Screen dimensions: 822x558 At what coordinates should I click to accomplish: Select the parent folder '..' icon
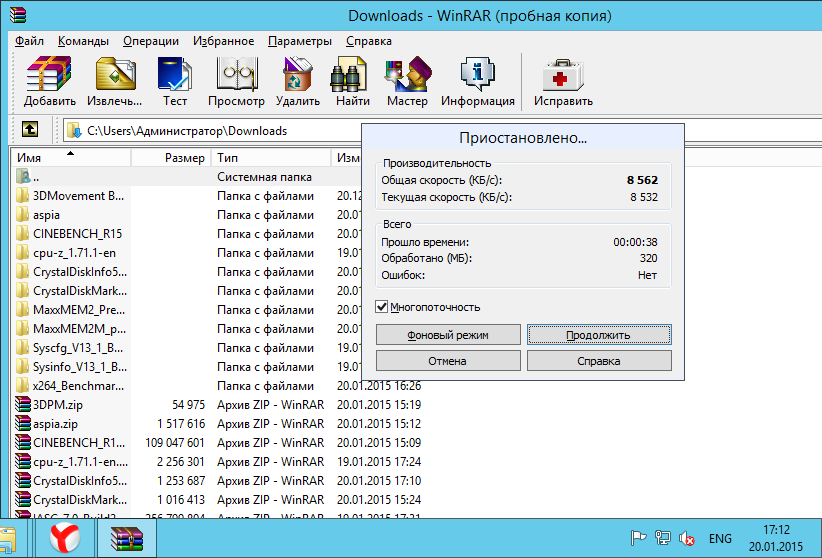point(23,176)
